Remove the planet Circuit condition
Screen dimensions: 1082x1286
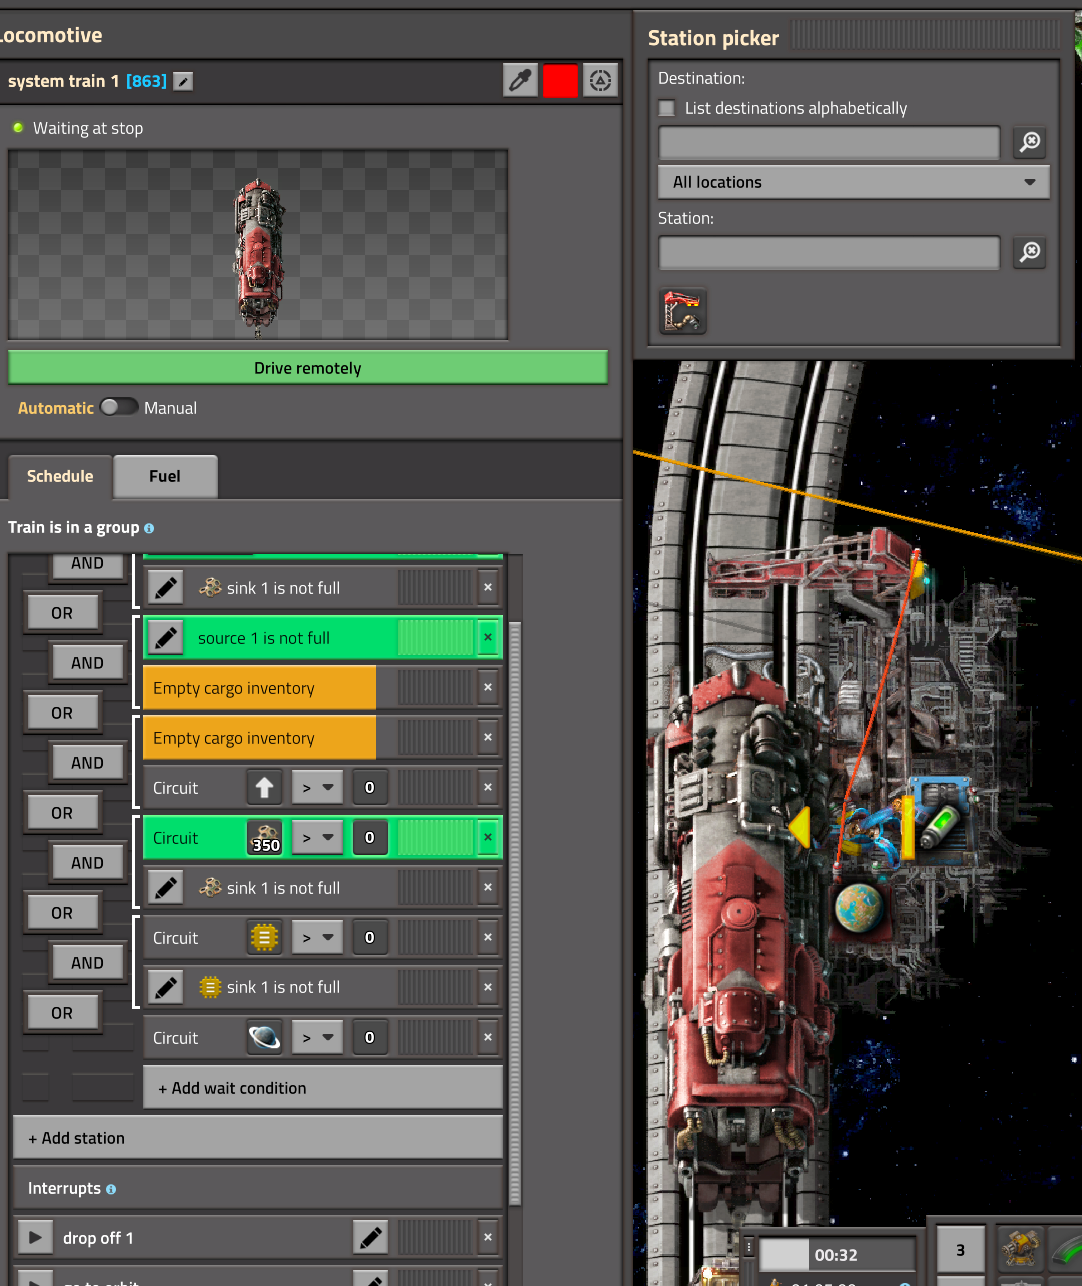[488, 1038]
